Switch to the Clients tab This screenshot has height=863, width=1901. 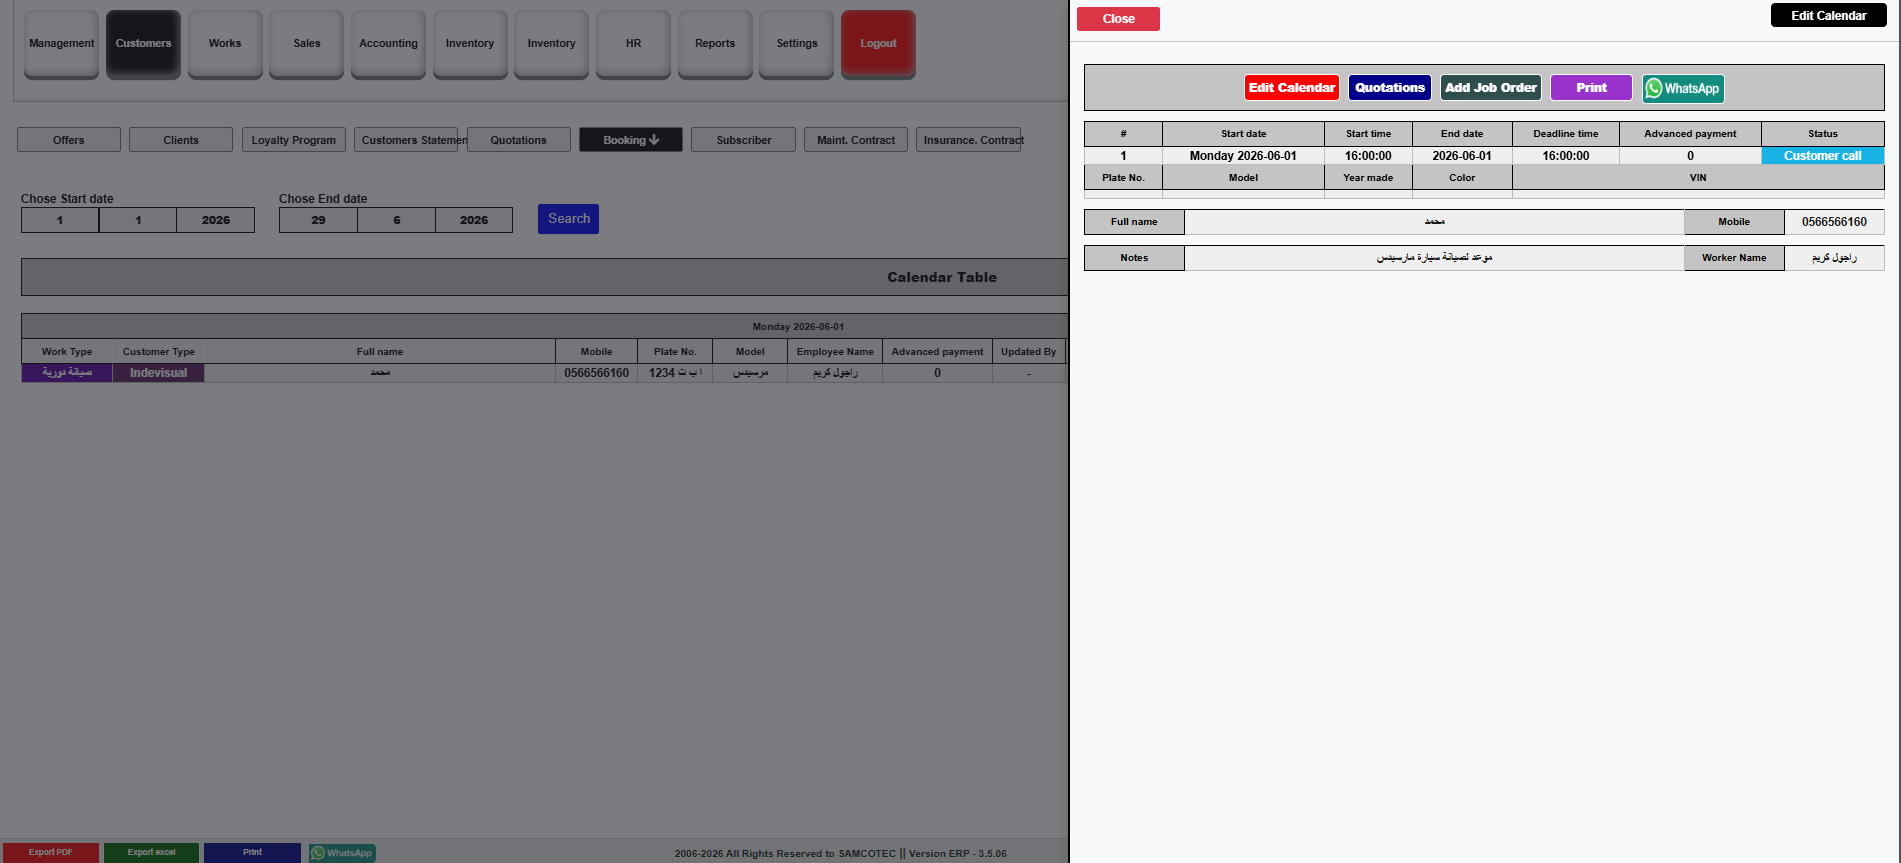tap(181, 140)
